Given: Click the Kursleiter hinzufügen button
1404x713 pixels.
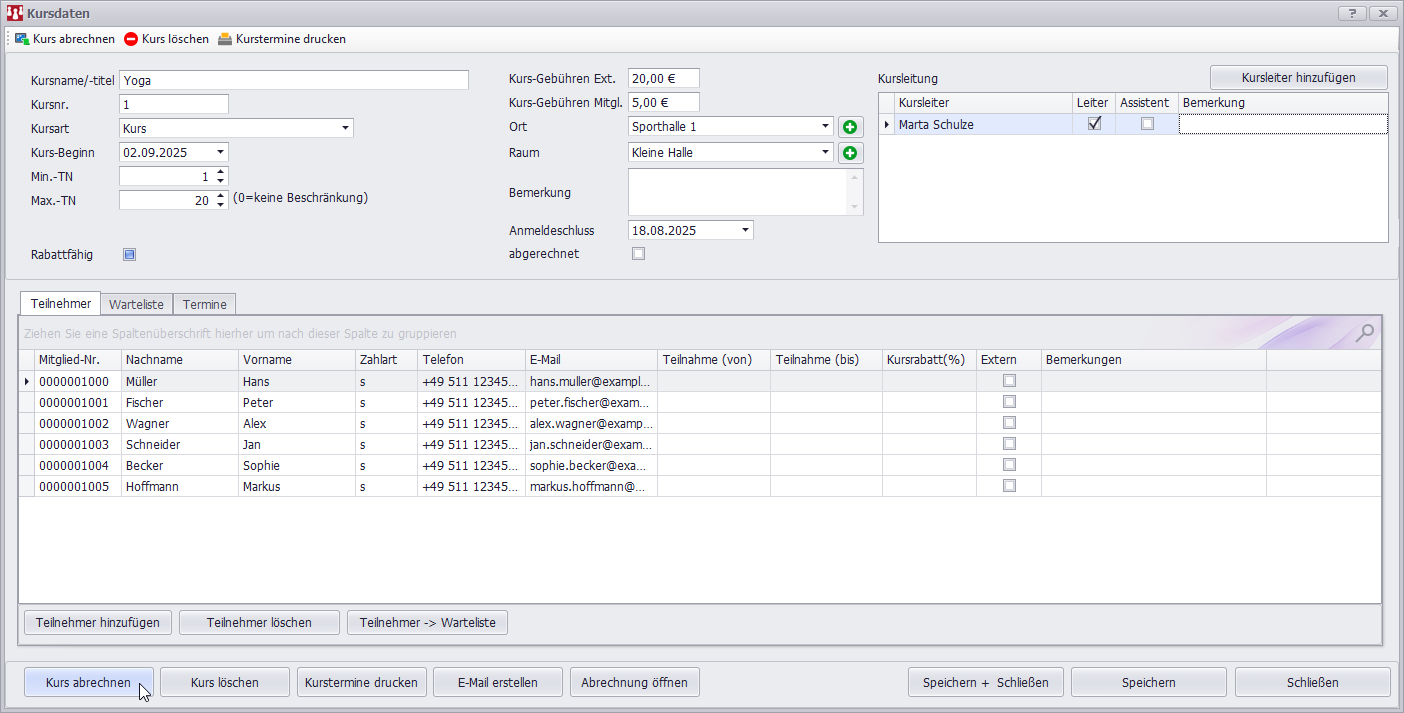Looking at the screenshot, I should click(1298, 77).
